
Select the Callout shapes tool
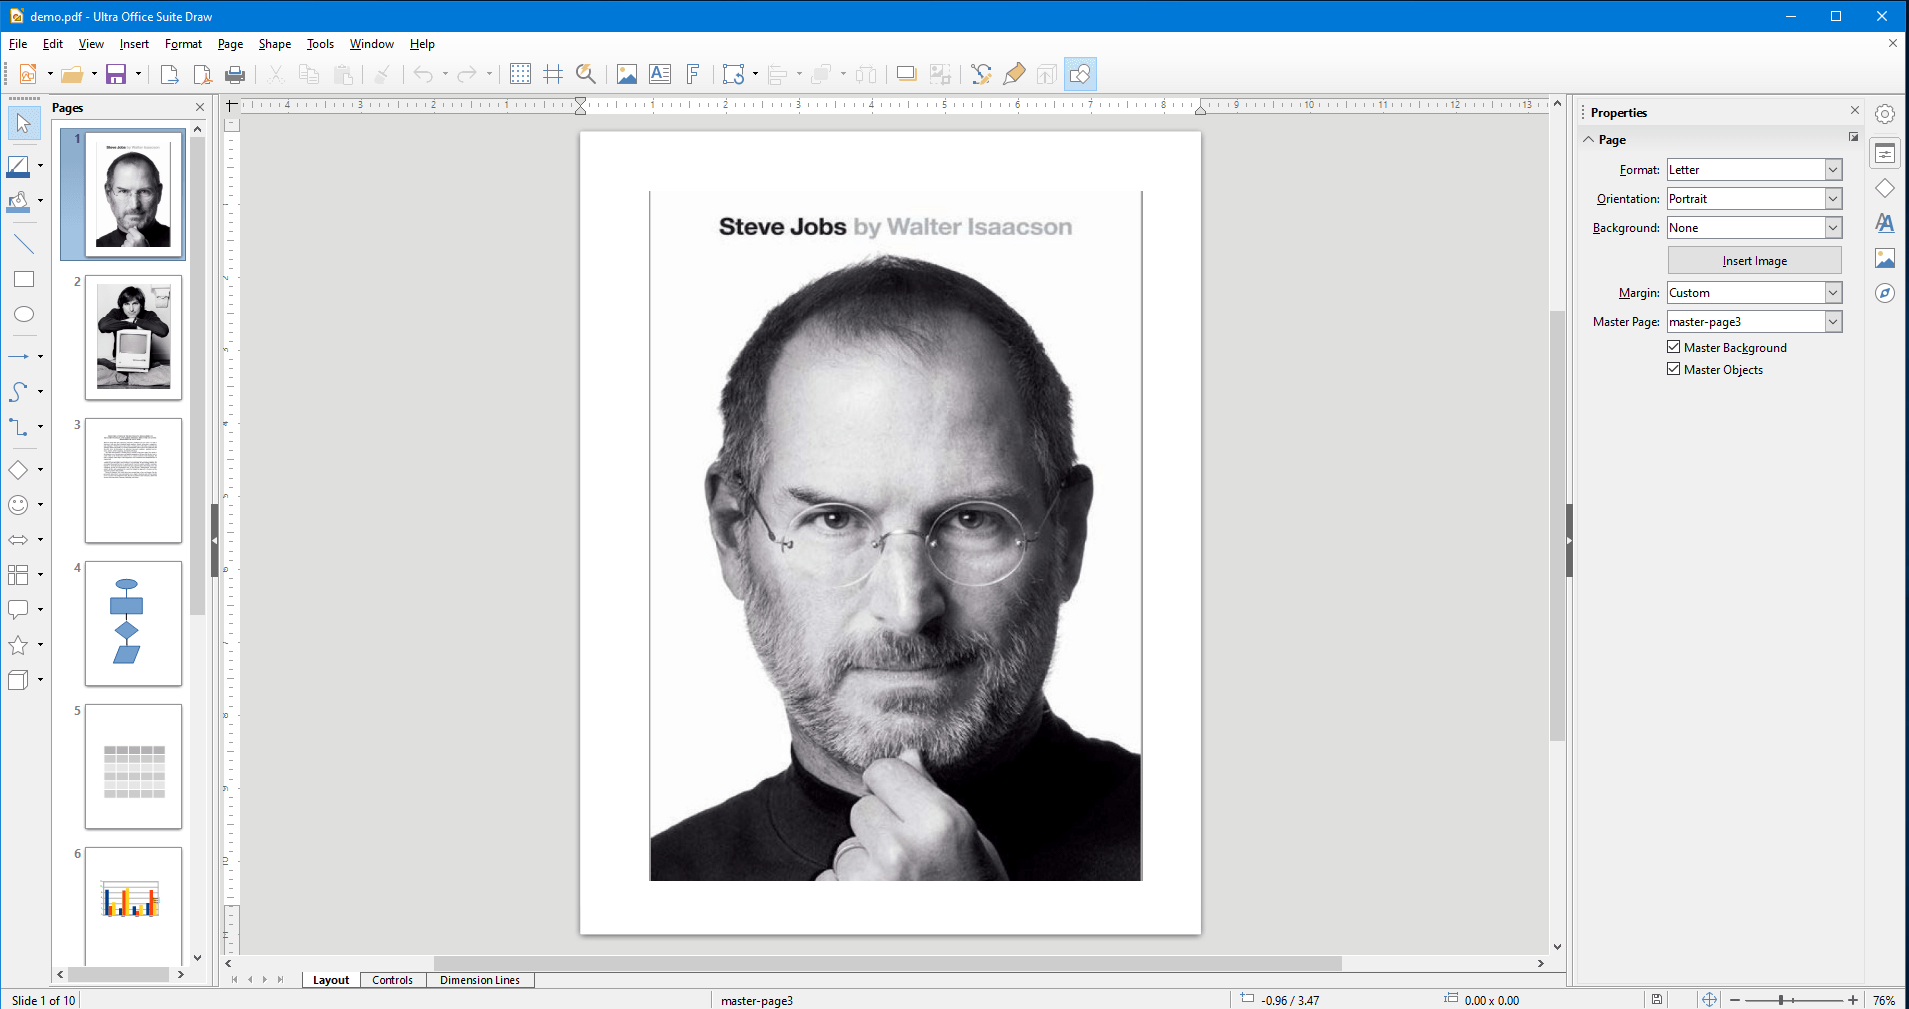[18, 610]
